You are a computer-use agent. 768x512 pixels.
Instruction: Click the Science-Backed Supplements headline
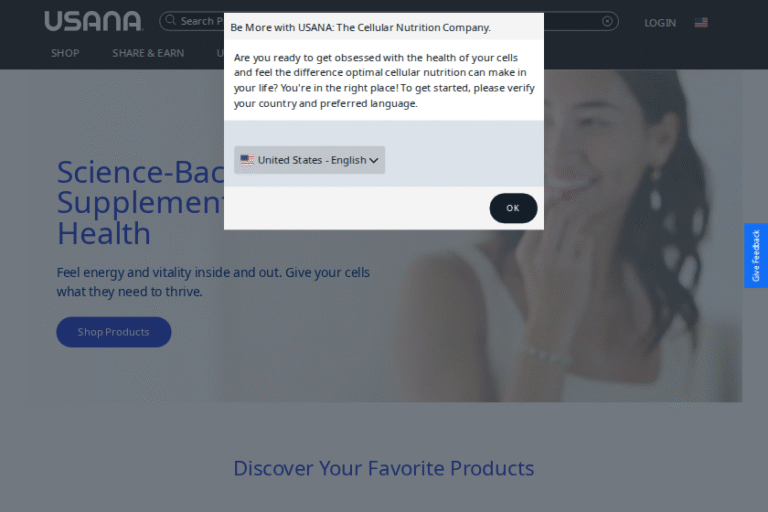tap(141, 202)
